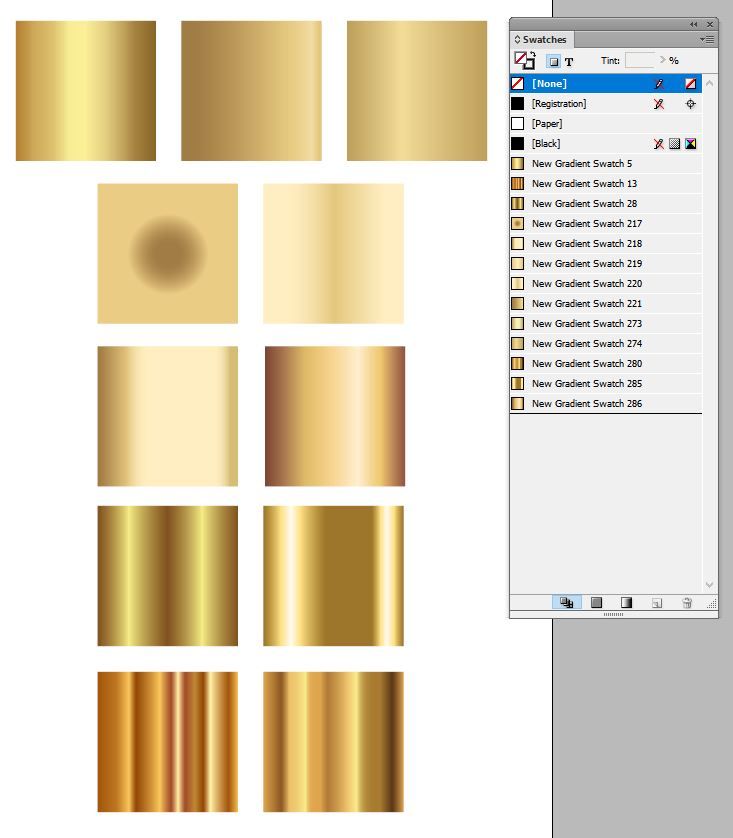Select New Gradient Swatch 273
The width and height of the screenshot is (733, 838).
coord(606,323)
